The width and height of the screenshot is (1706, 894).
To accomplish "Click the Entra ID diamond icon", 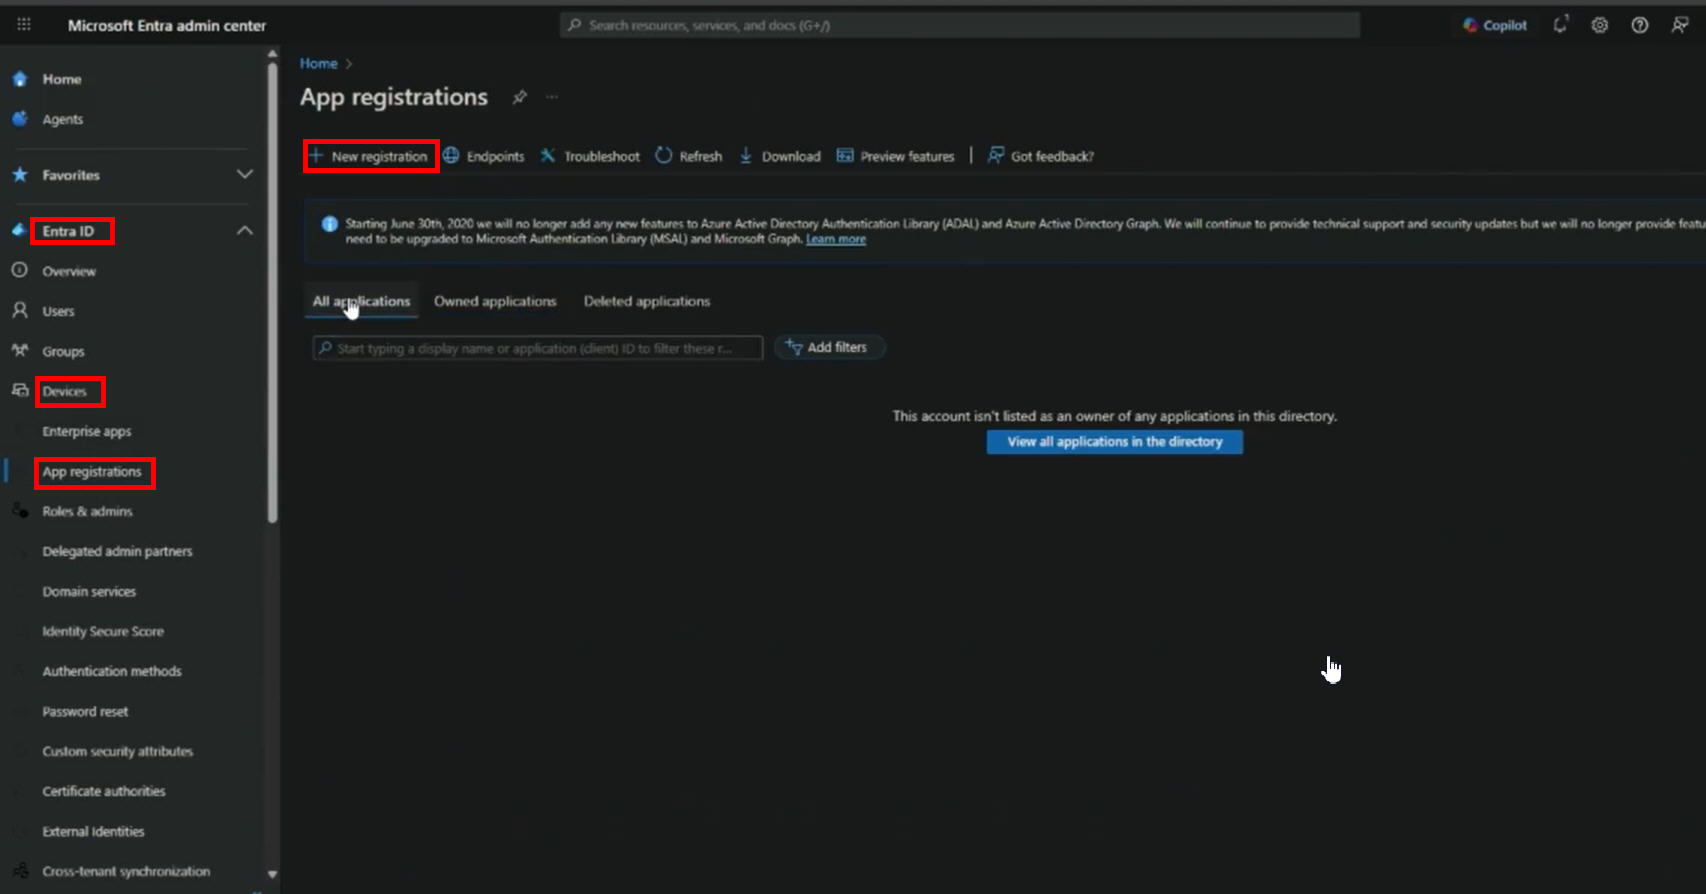I will click(18, 231).
